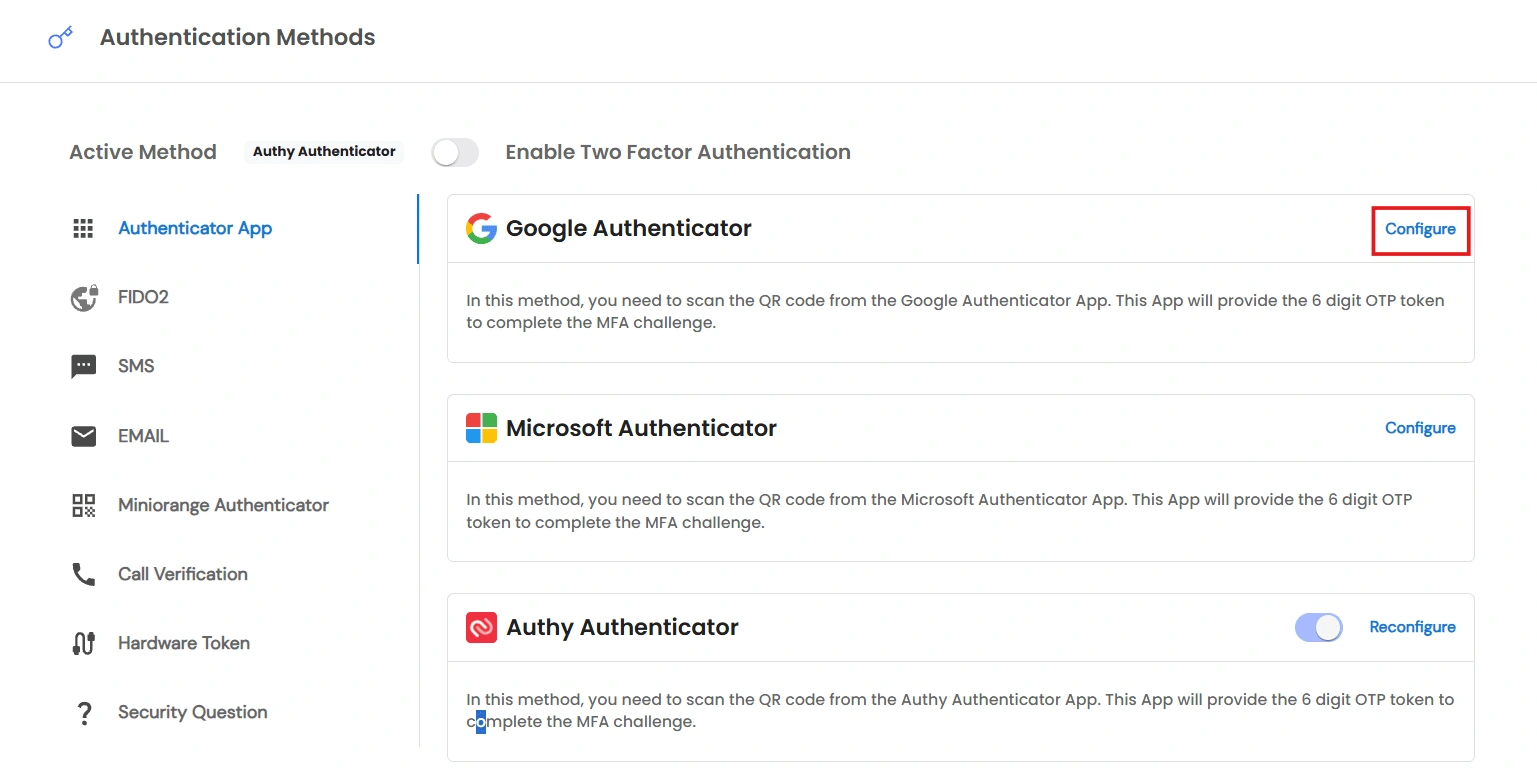This screenshot has height=772, width=1537.
Task: Click the Hardware Token icon
Action: point(84,643)
